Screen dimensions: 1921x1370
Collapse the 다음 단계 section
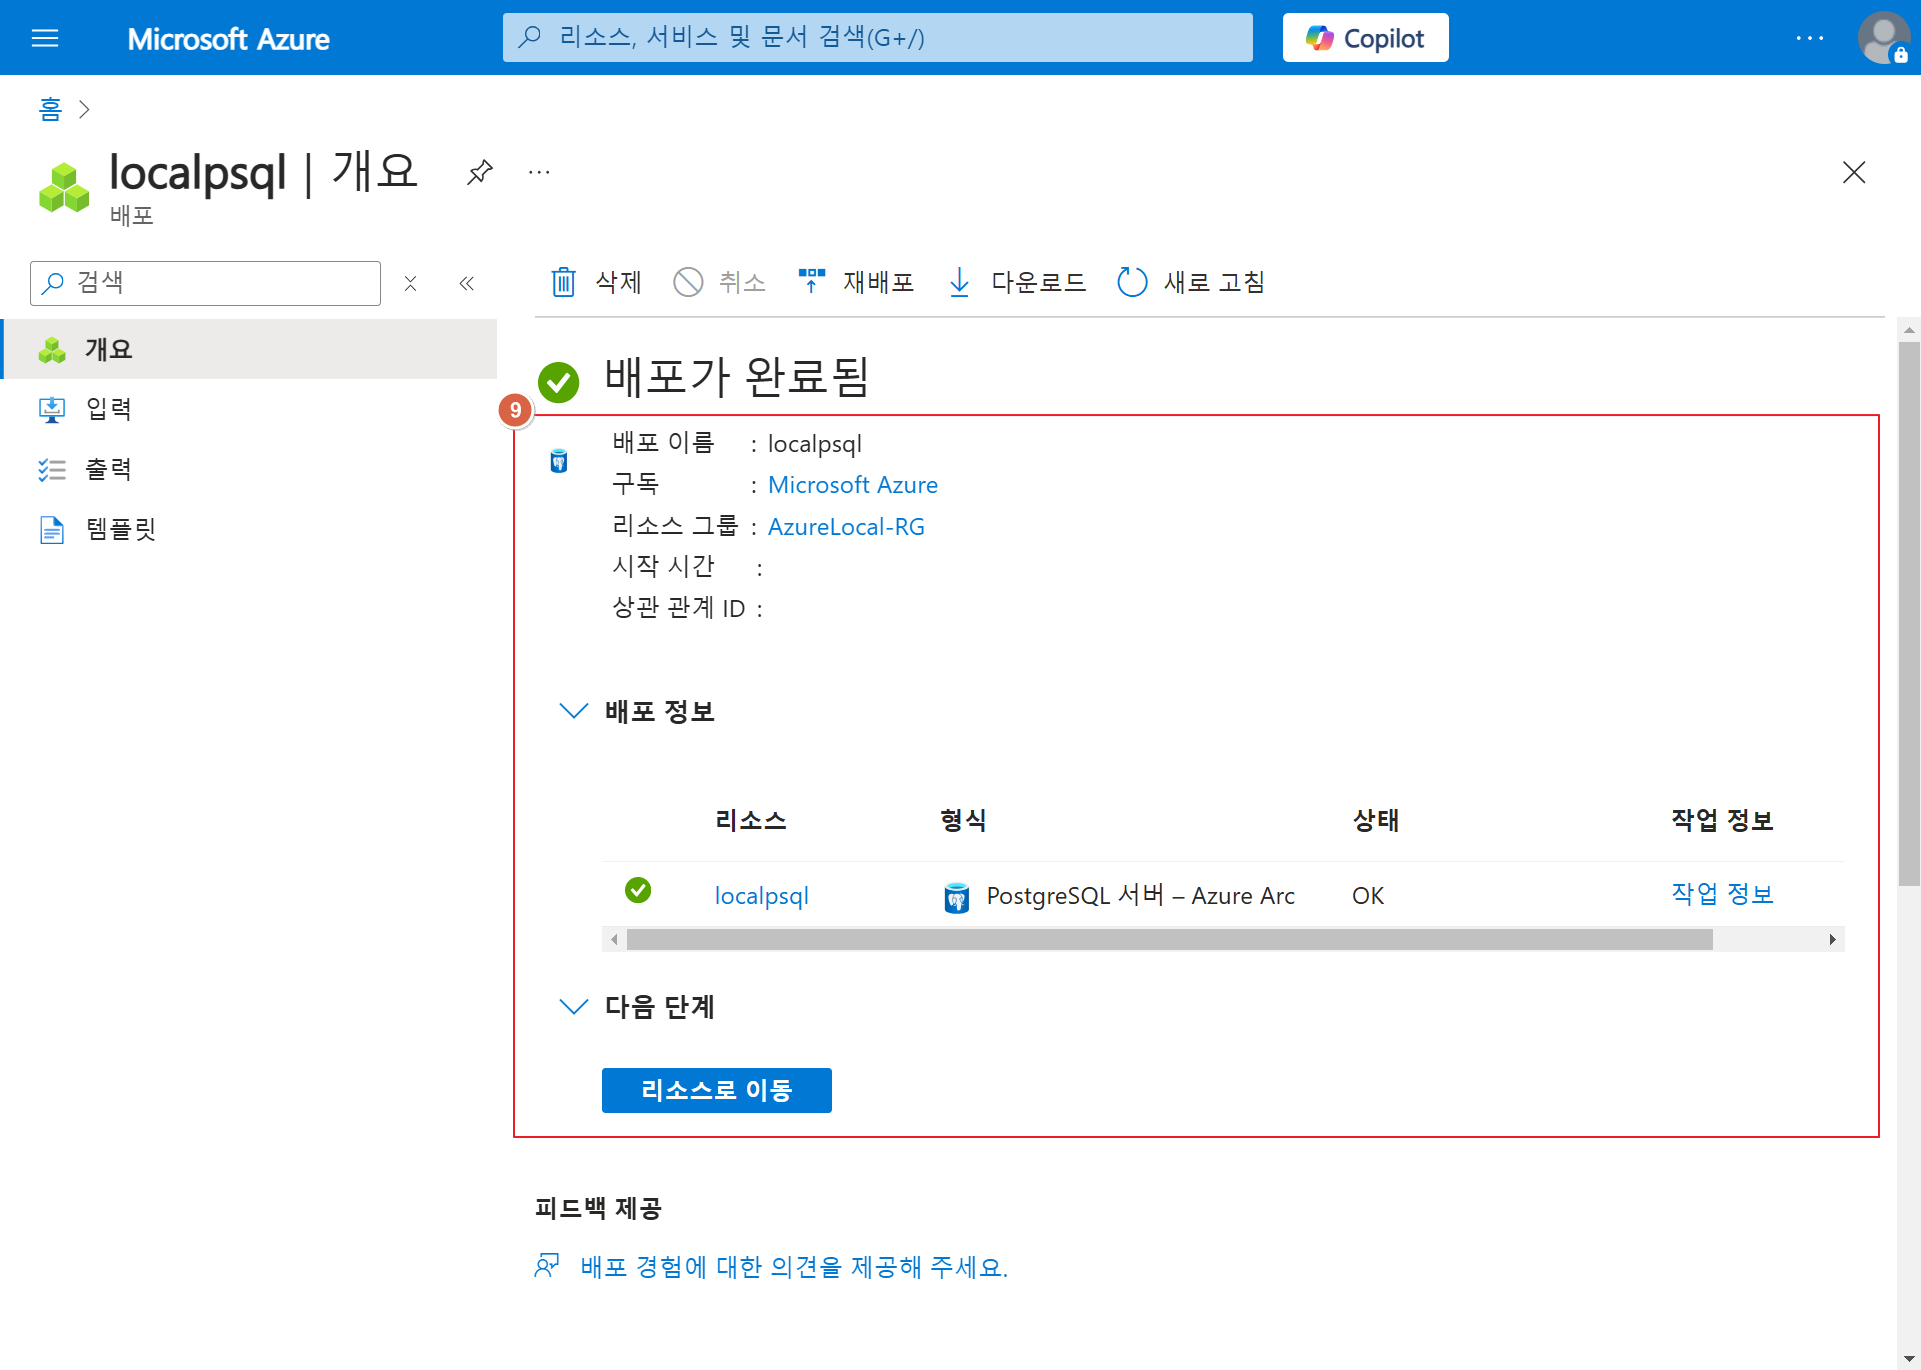pyautogui.click(x=573, y=1006)
